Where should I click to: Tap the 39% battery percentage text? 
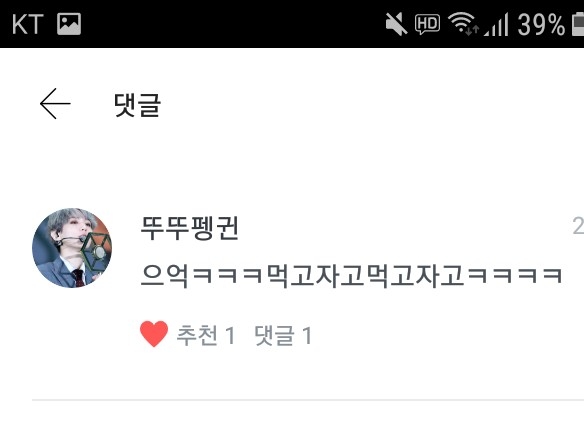(x=541, y=25)
